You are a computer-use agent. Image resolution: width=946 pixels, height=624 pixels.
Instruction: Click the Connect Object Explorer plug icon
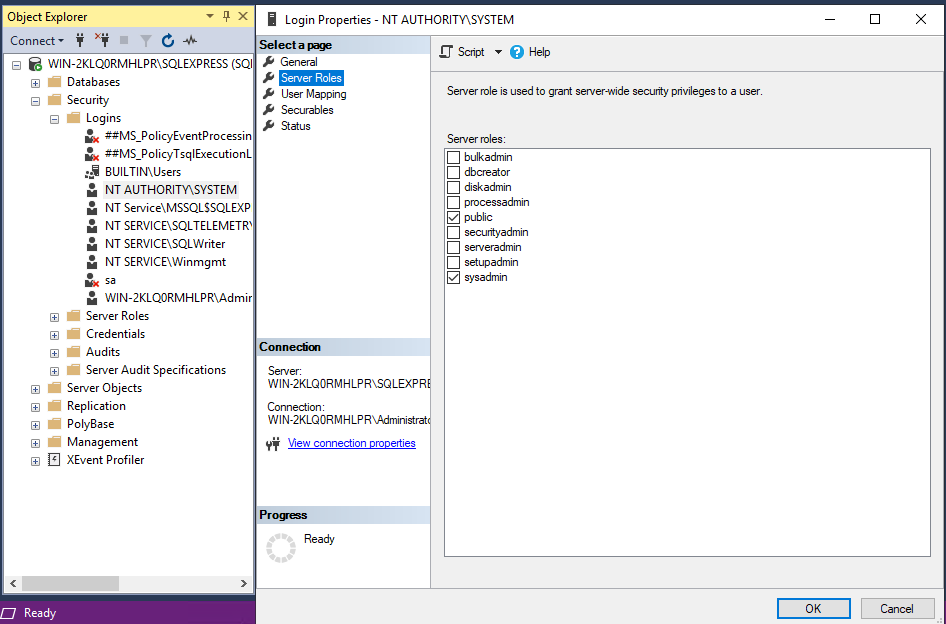(80, 41)
